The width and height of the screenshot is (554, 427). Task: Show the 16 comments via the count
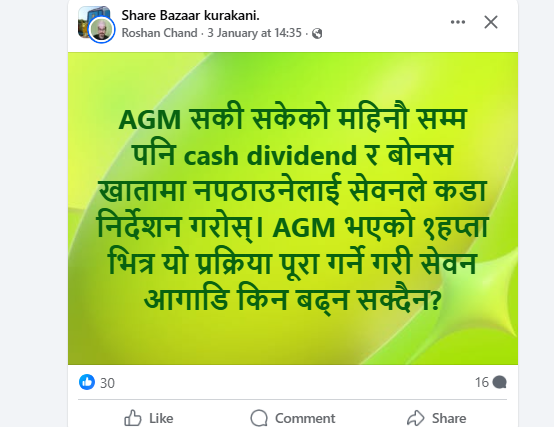point(482,382)
